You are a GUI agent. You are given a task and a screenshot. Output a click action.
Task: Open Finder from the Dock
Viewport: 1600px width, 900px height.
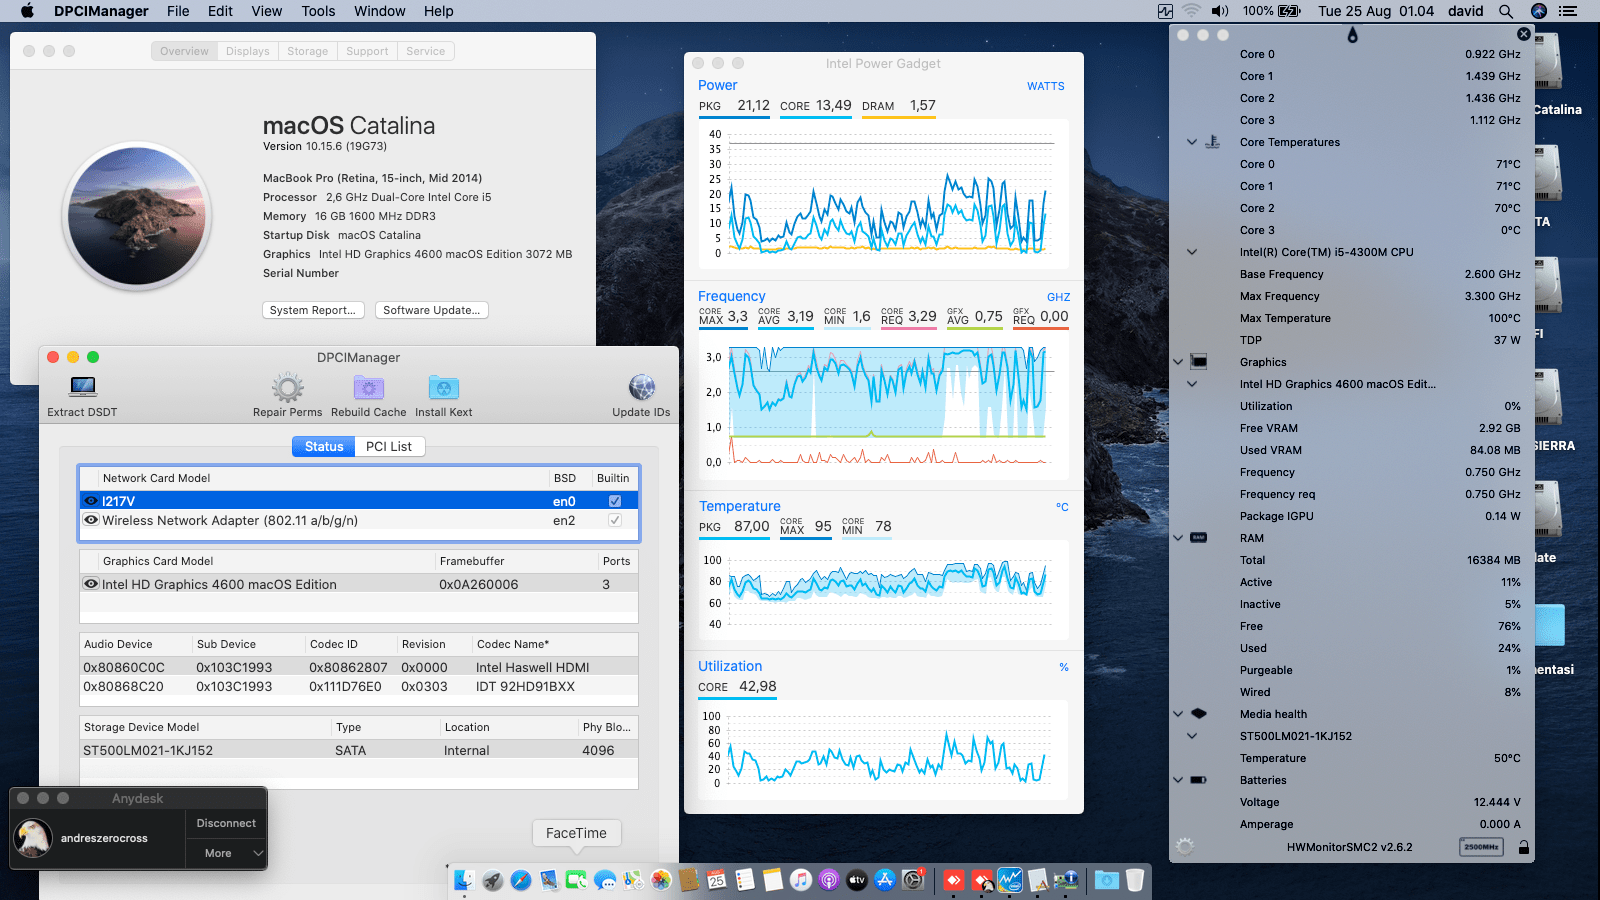[x=464, y=880]
